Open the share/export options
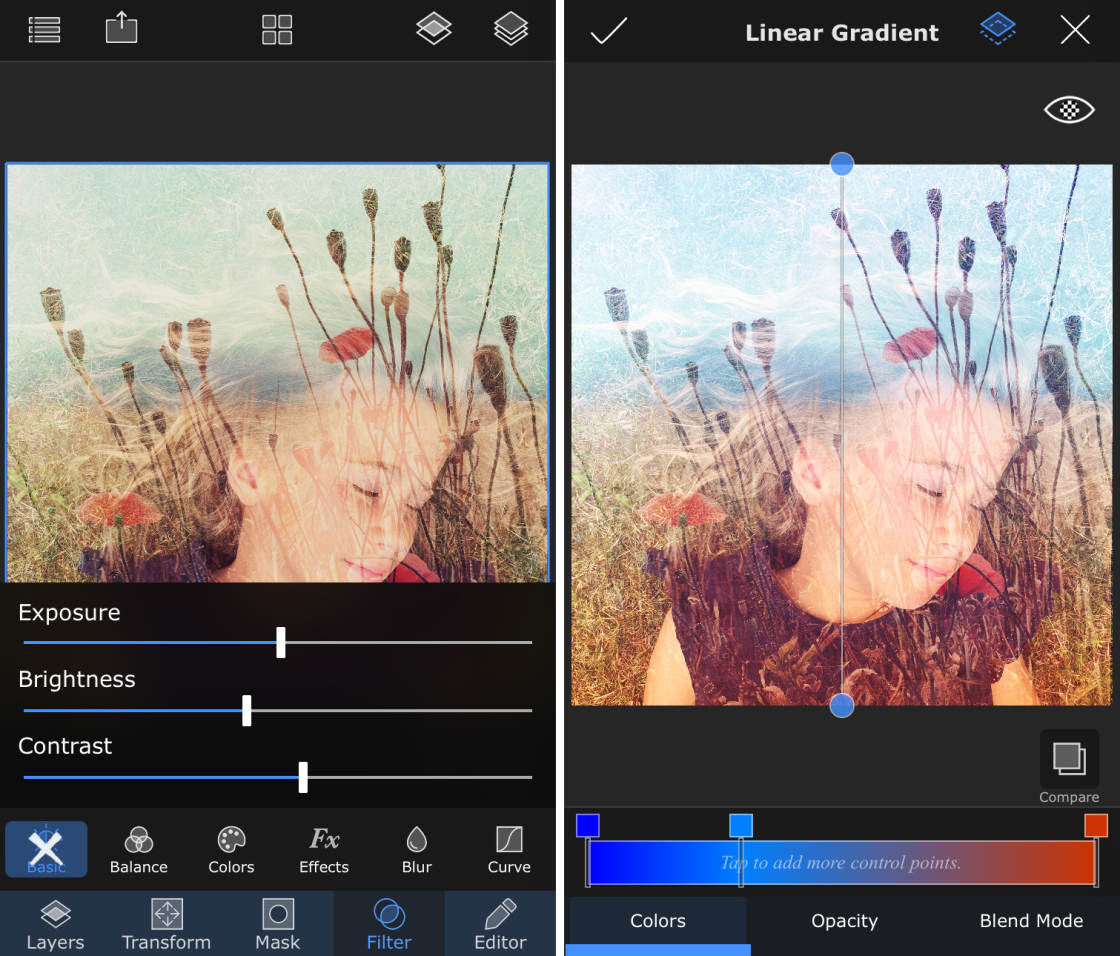Screen dimensions: 1120x956 click(x=121, y=29)
